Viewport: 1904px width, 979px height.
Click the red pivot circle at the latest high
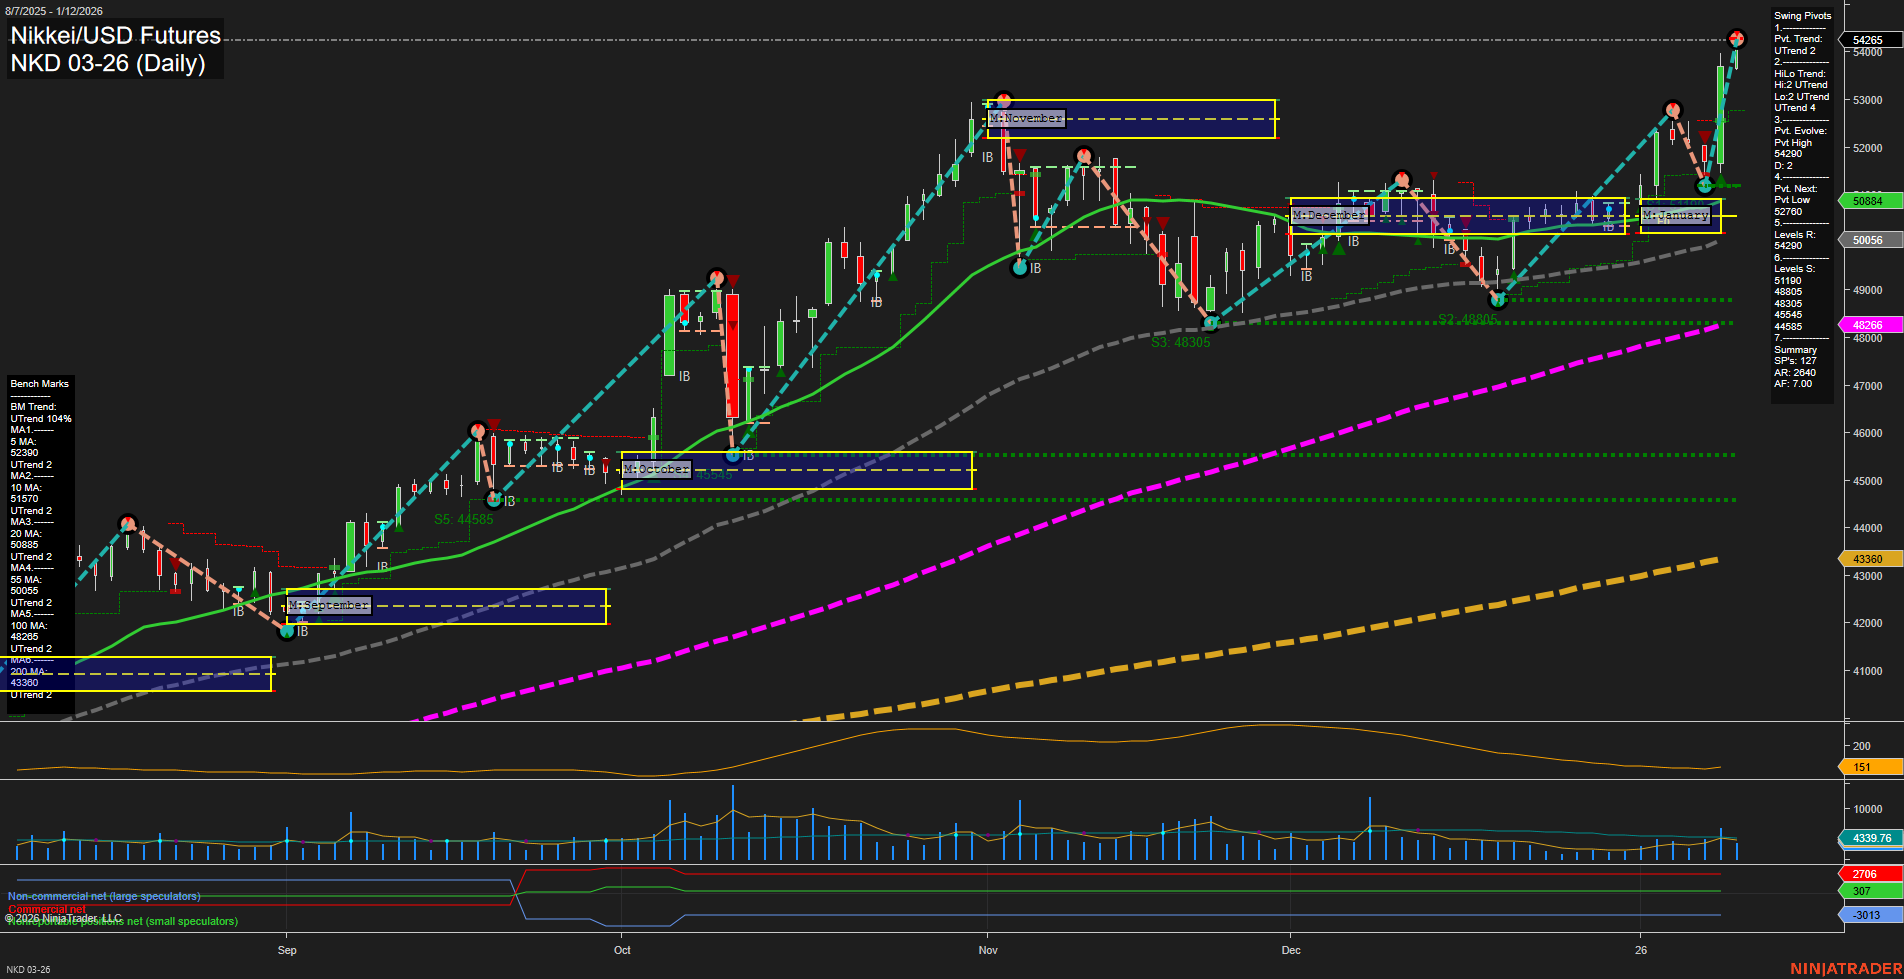click(x=1737, y=38)
